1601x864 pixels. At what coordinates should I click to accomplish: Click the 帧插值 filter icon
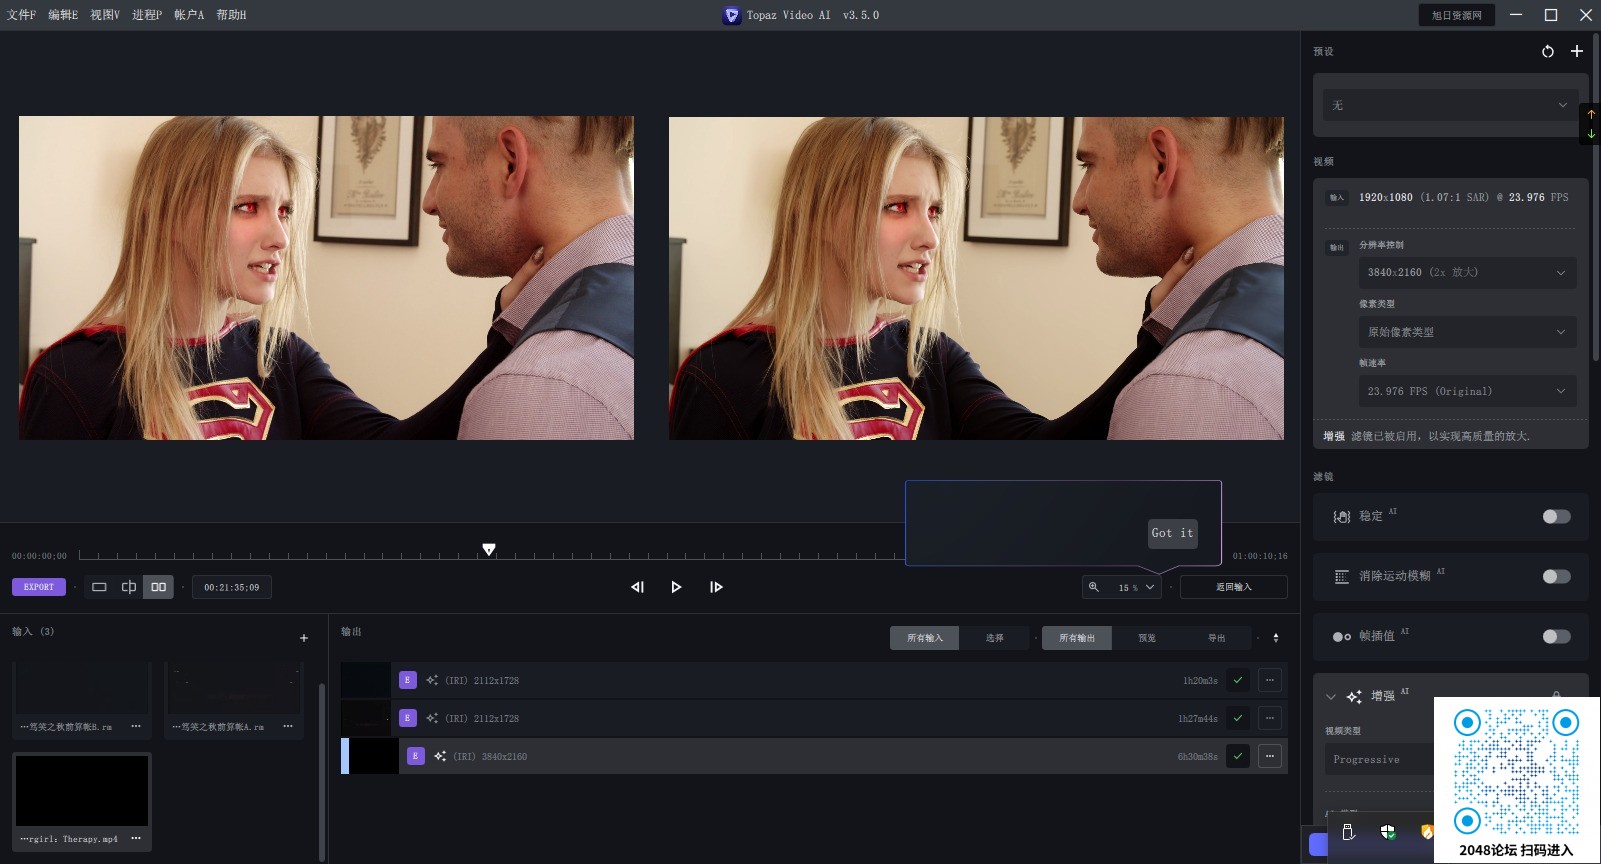point(1342,636)
